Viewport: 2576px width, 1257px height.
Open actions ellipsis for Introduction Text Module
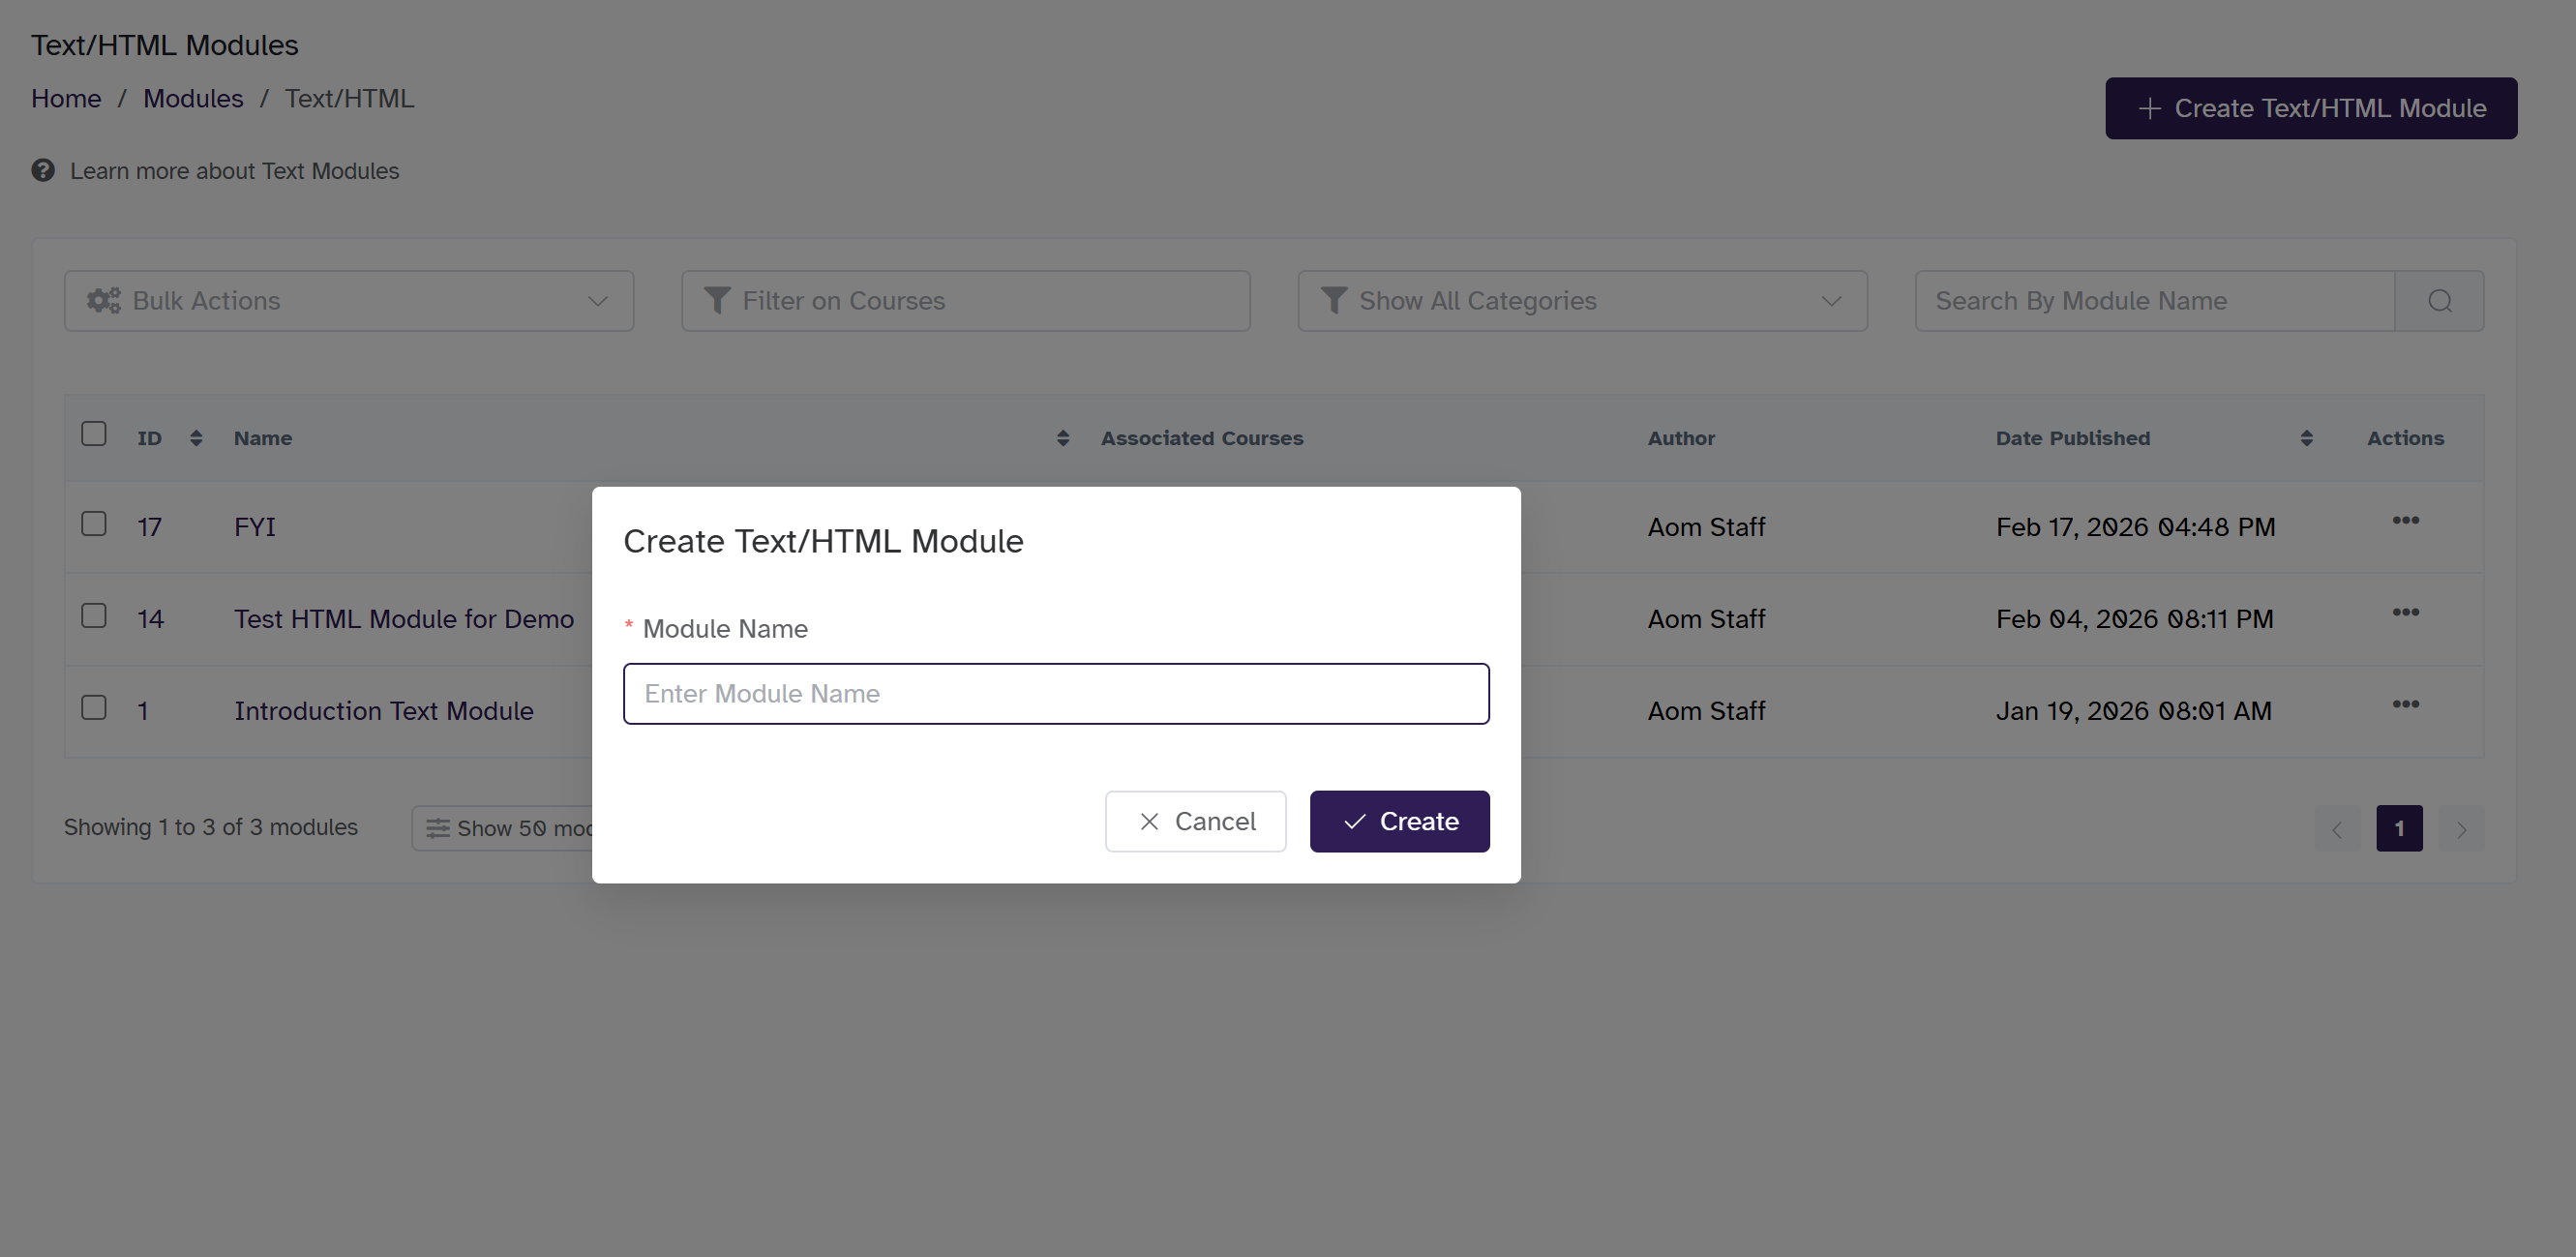pos(2405,705)
